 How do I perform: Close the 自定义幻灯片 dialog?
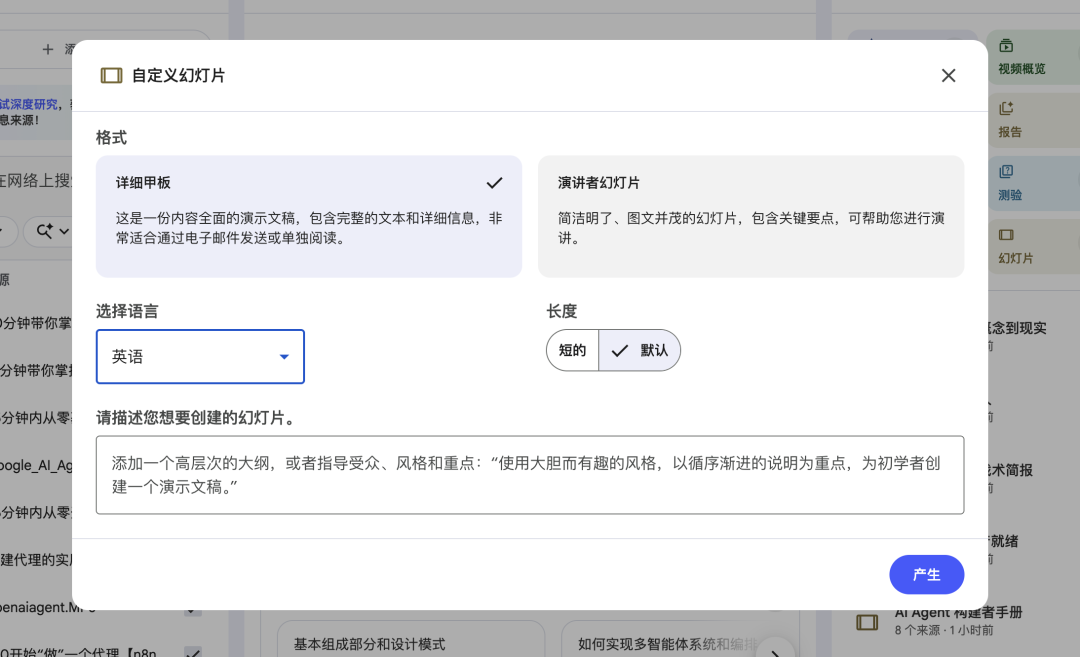click(948, 75)
